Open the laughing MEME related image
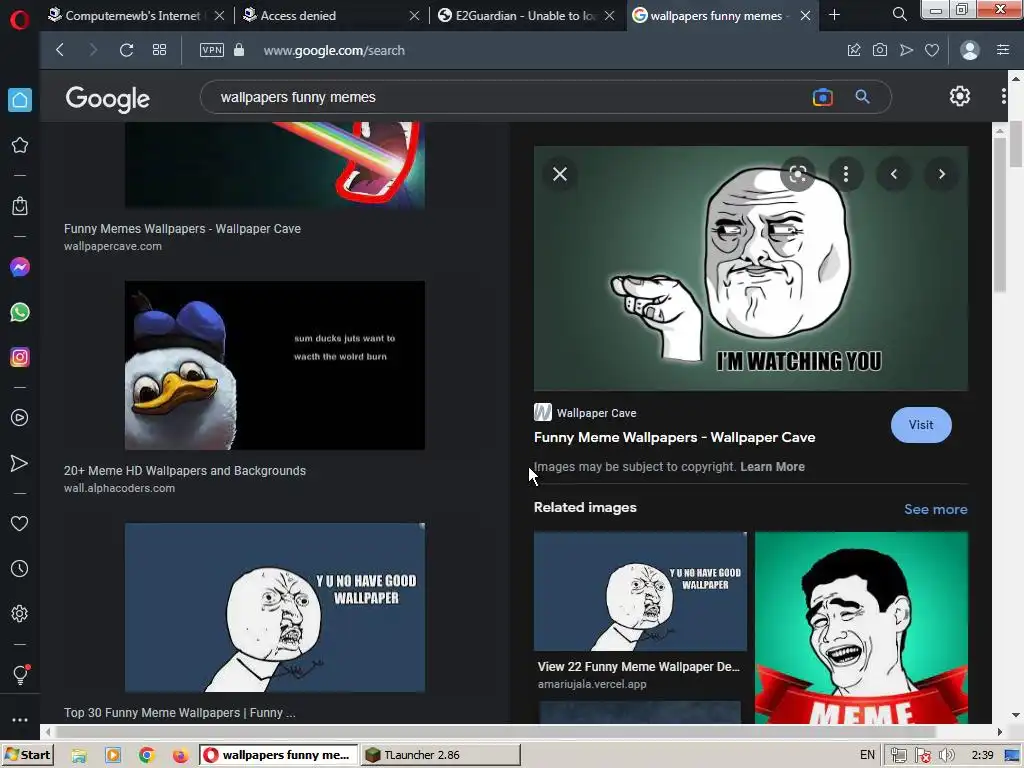The height and width of the screenshot is (768, 1024). [x=861, y=628]
